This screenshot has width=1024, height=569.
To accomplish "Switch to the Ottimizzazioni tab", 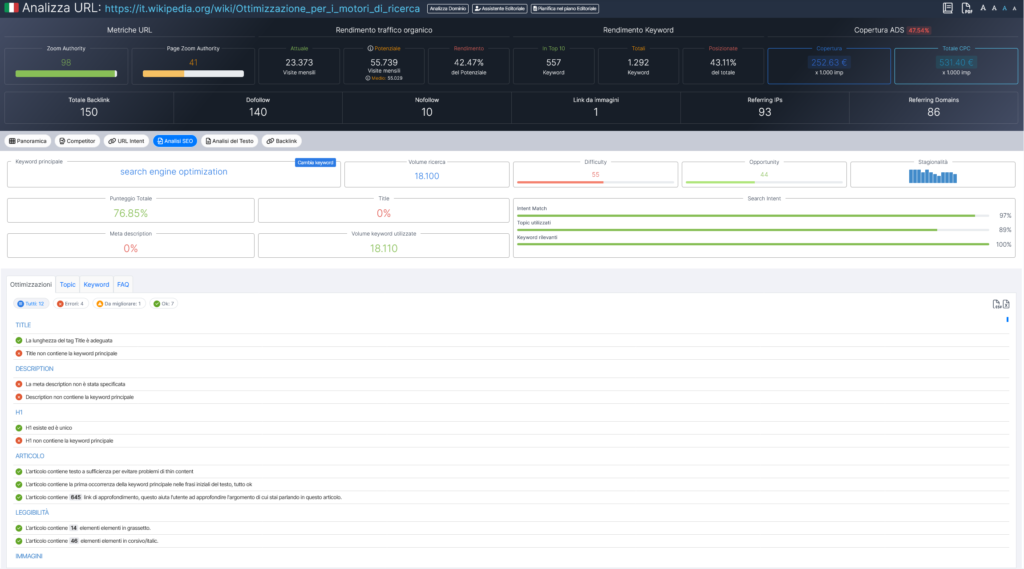I will (31, 284).
